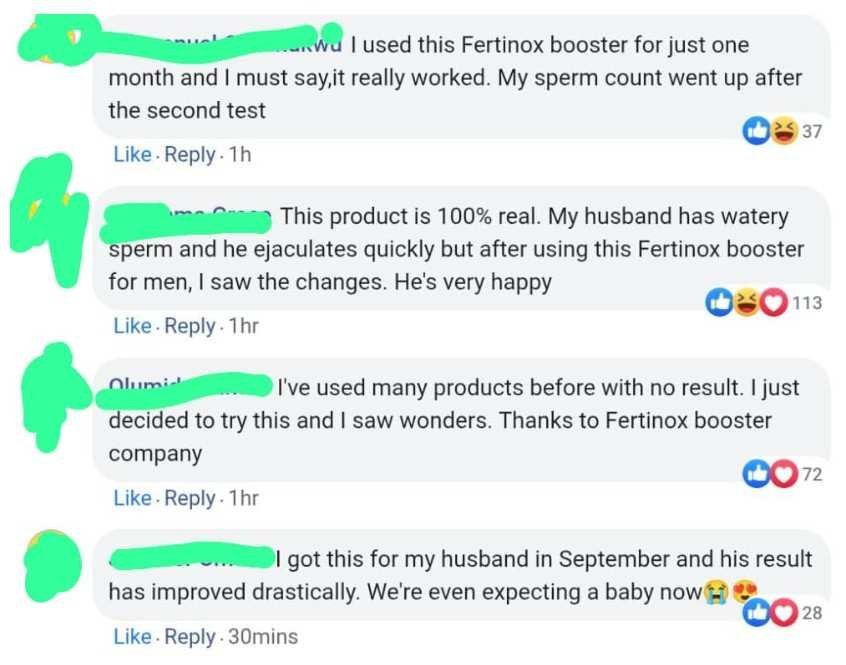
Task: Click the laughing emoji on the 113-reaction comment
Action: click(x=746, y=303)
